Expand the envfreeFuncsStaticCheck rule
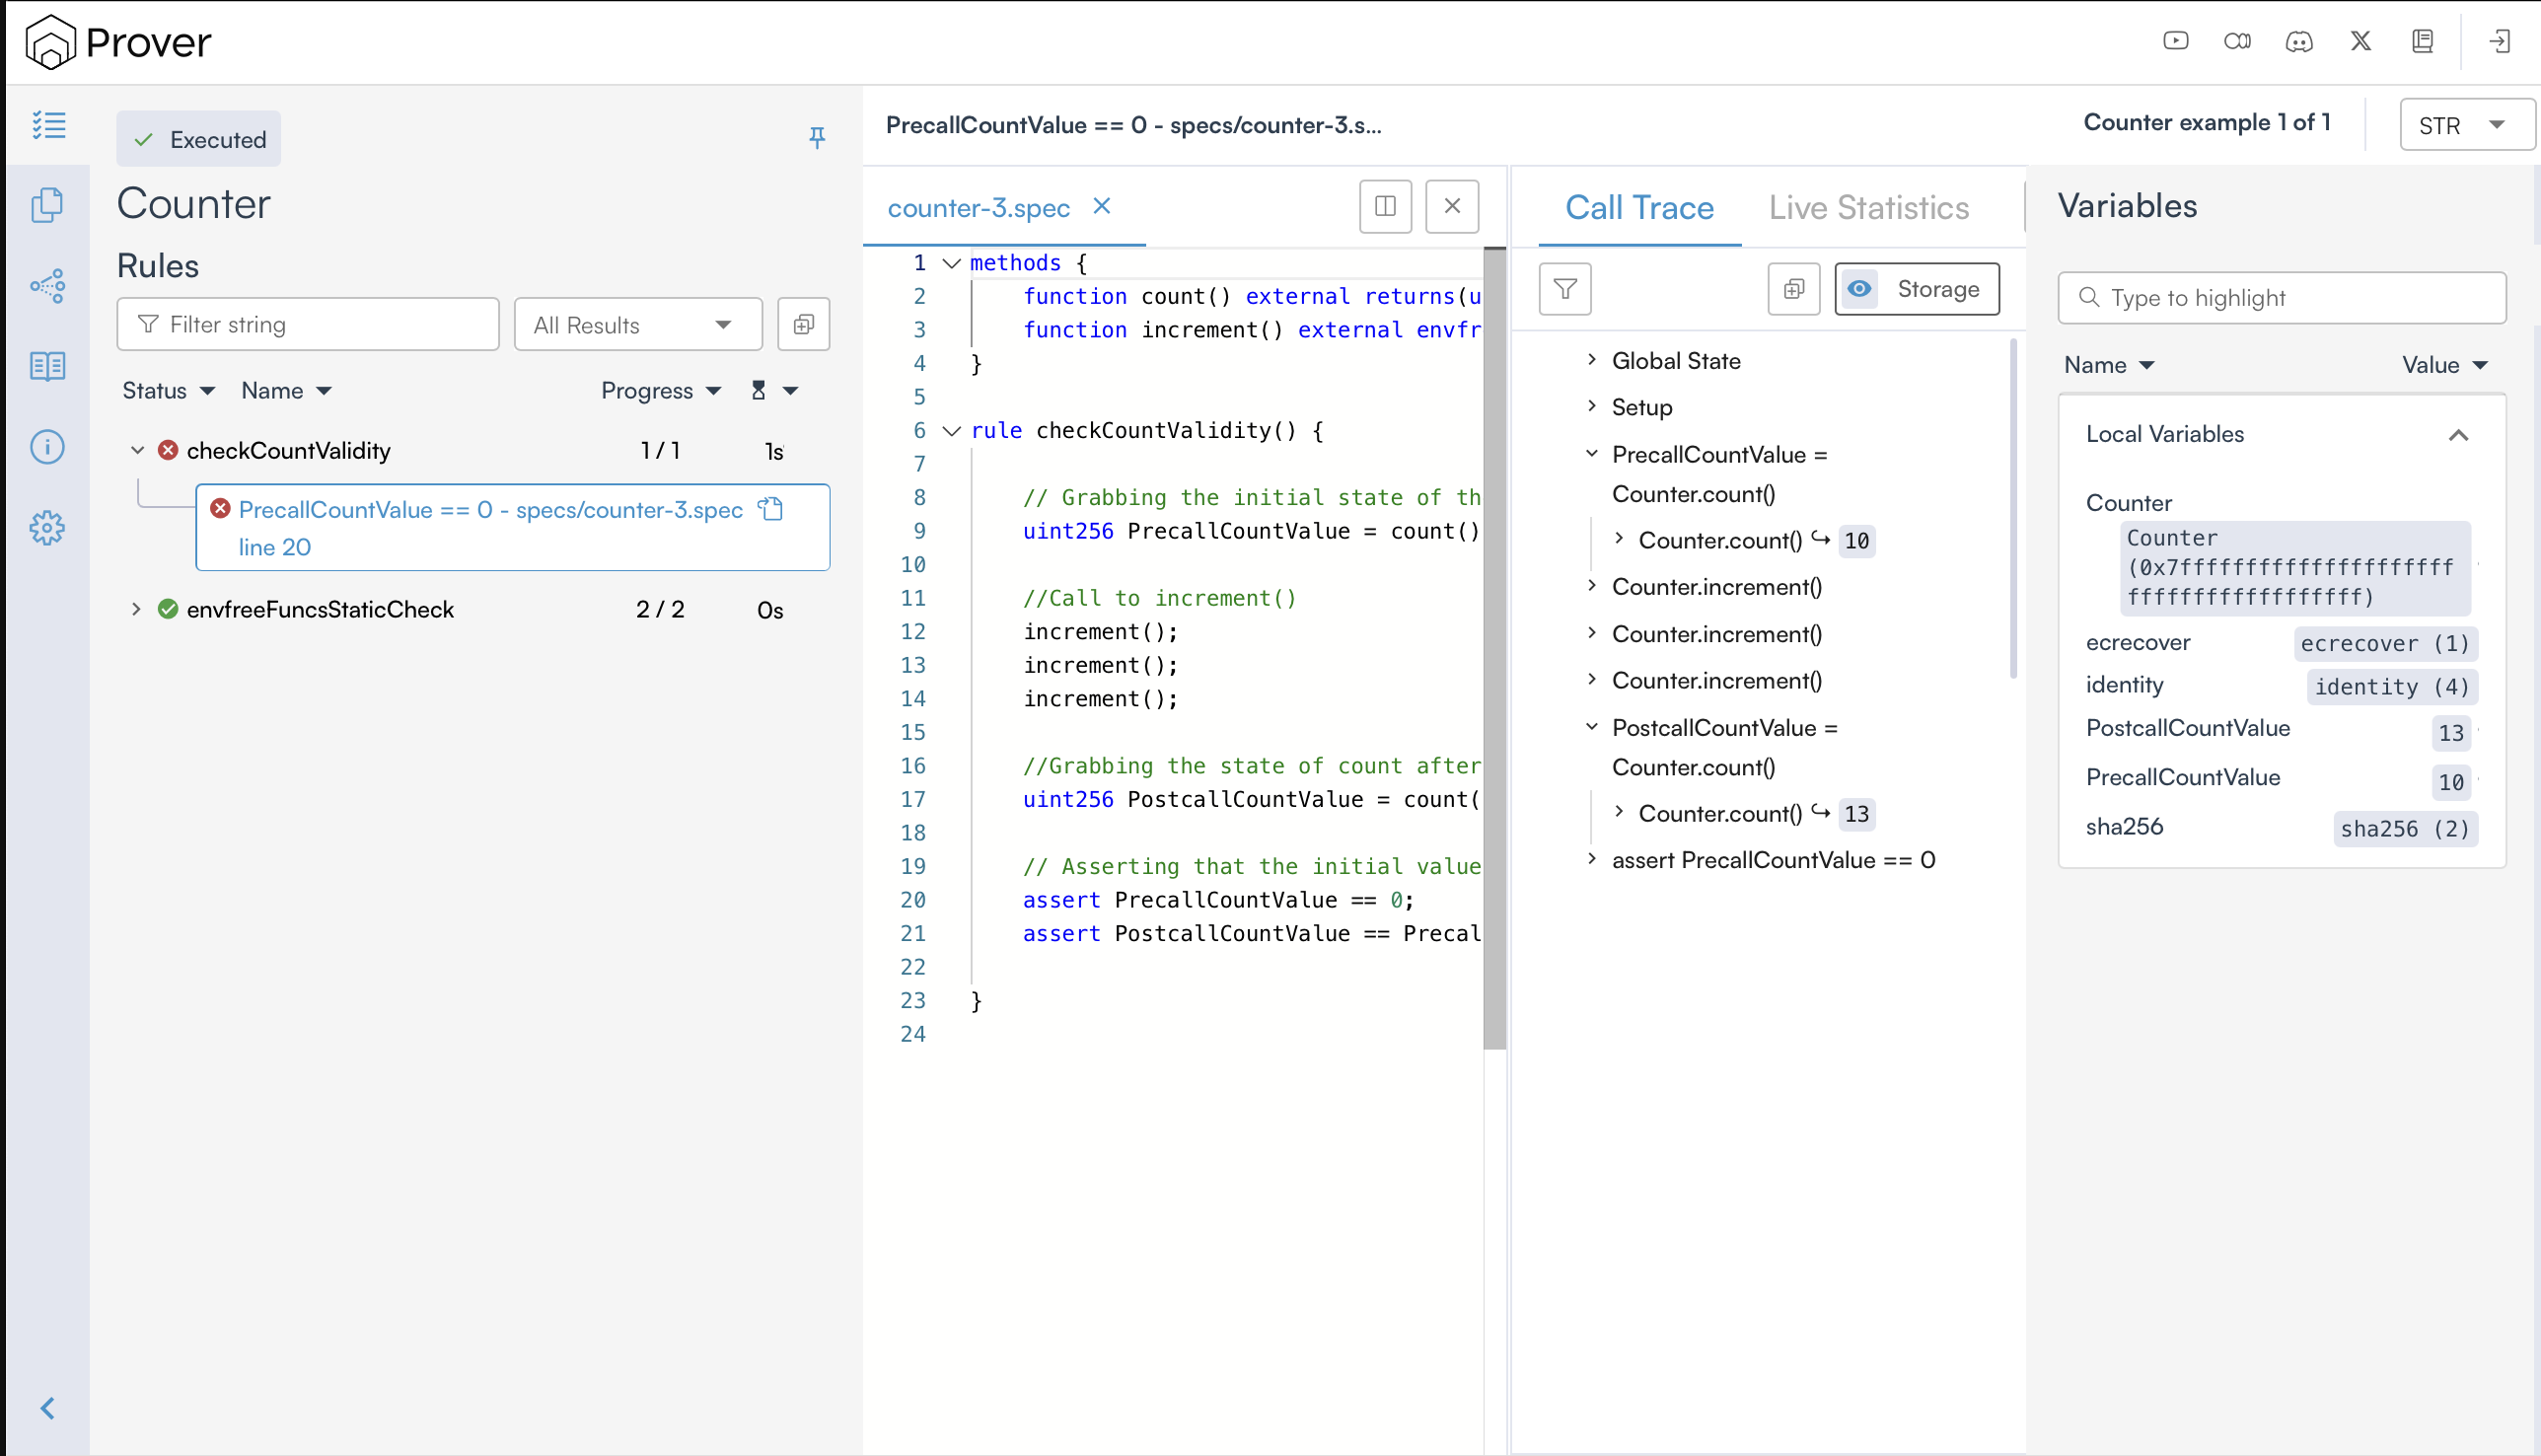Viewport: 2541px width, 1456px height. pos(136,609)
